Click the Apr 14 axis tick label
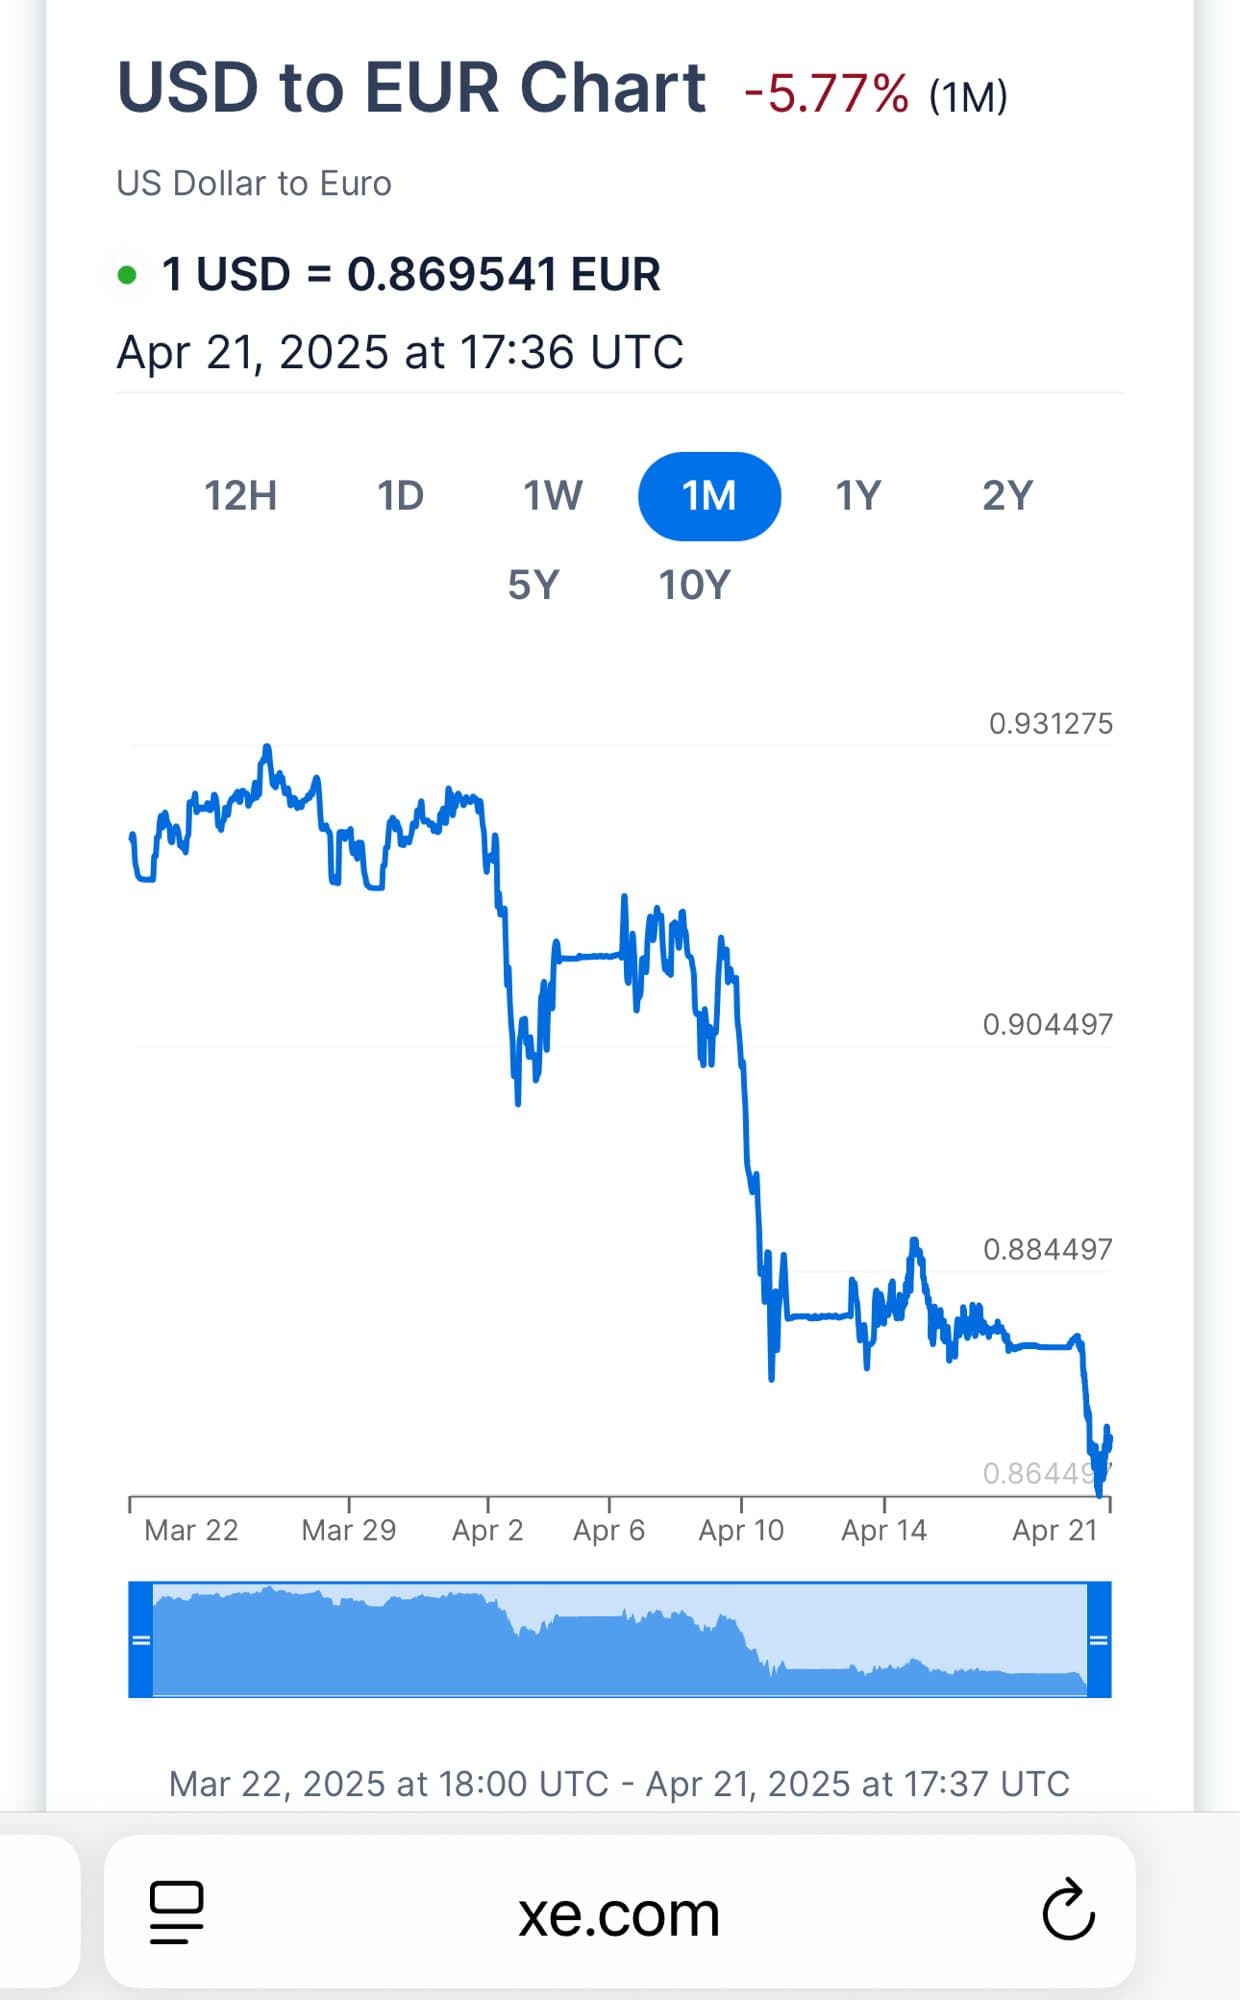This screenshot has width=1240, height=2000. (884, 1530)
